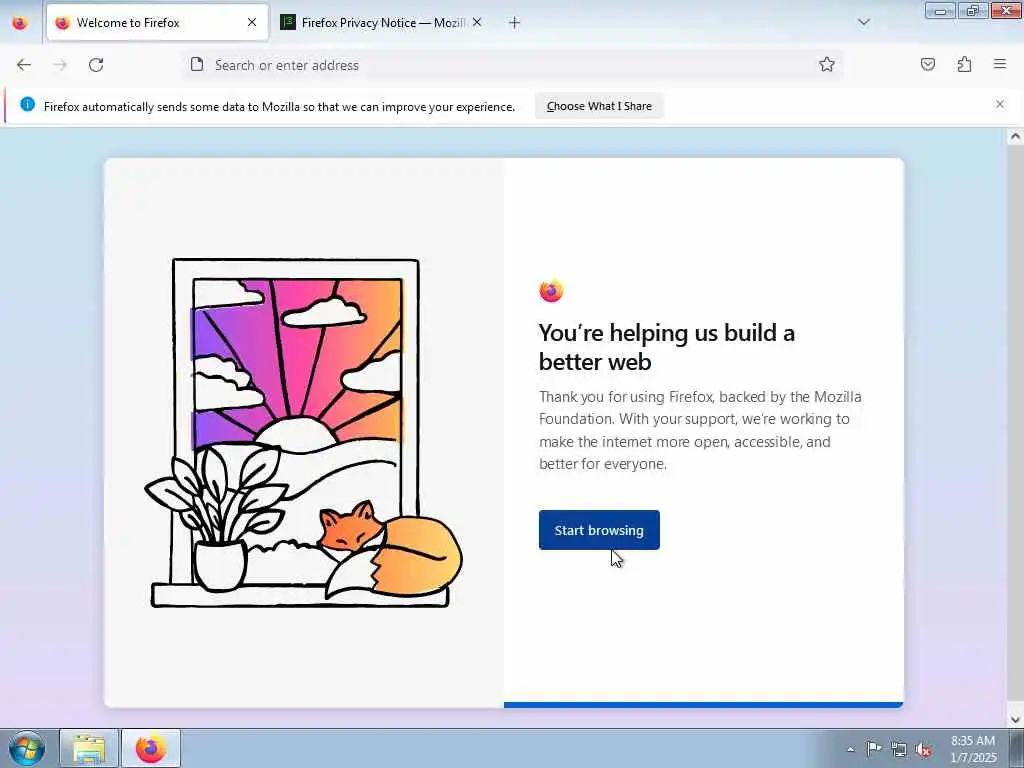Click the Choose What I Share button
This screenshot has width=1024, height=768.
[599, 106]
